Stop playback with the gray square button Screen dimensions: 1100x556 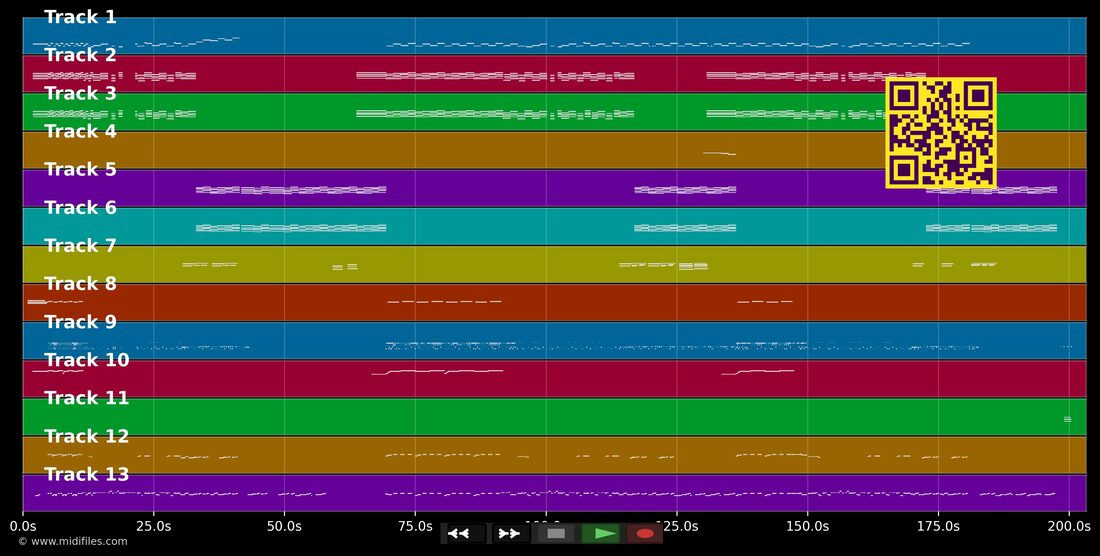pyautogui.click(x=556, y=534)
